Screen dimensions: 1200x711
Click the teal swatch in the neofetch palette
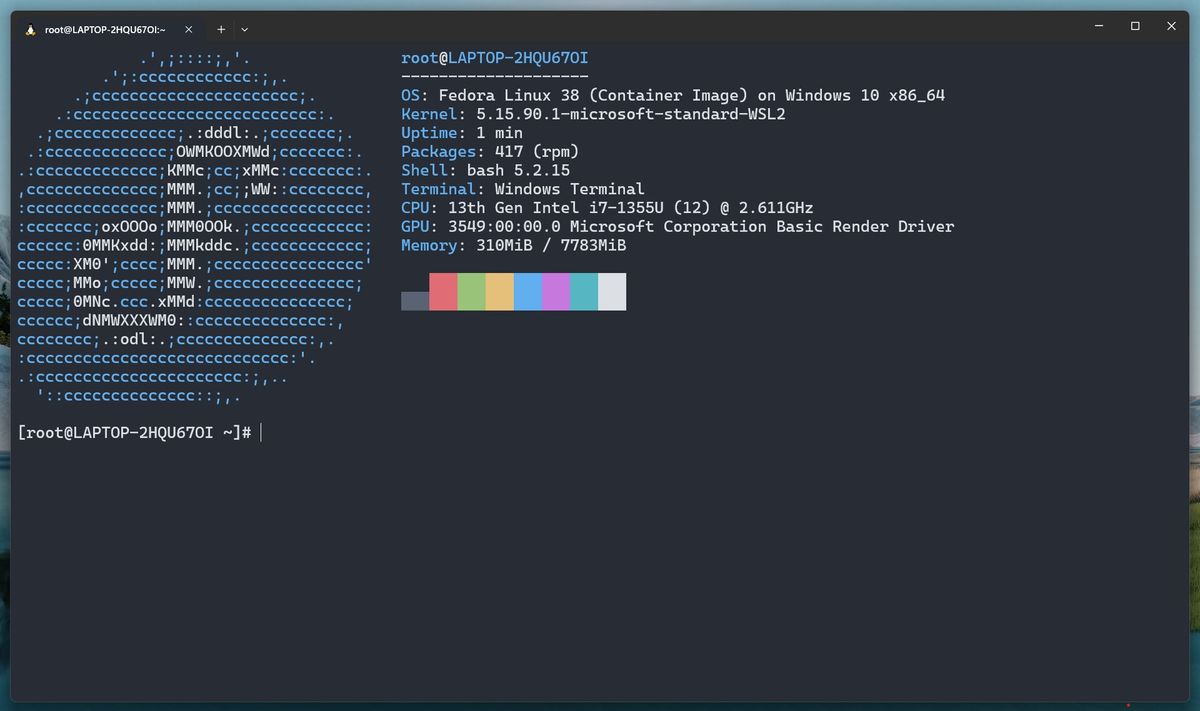click(582, 291)
